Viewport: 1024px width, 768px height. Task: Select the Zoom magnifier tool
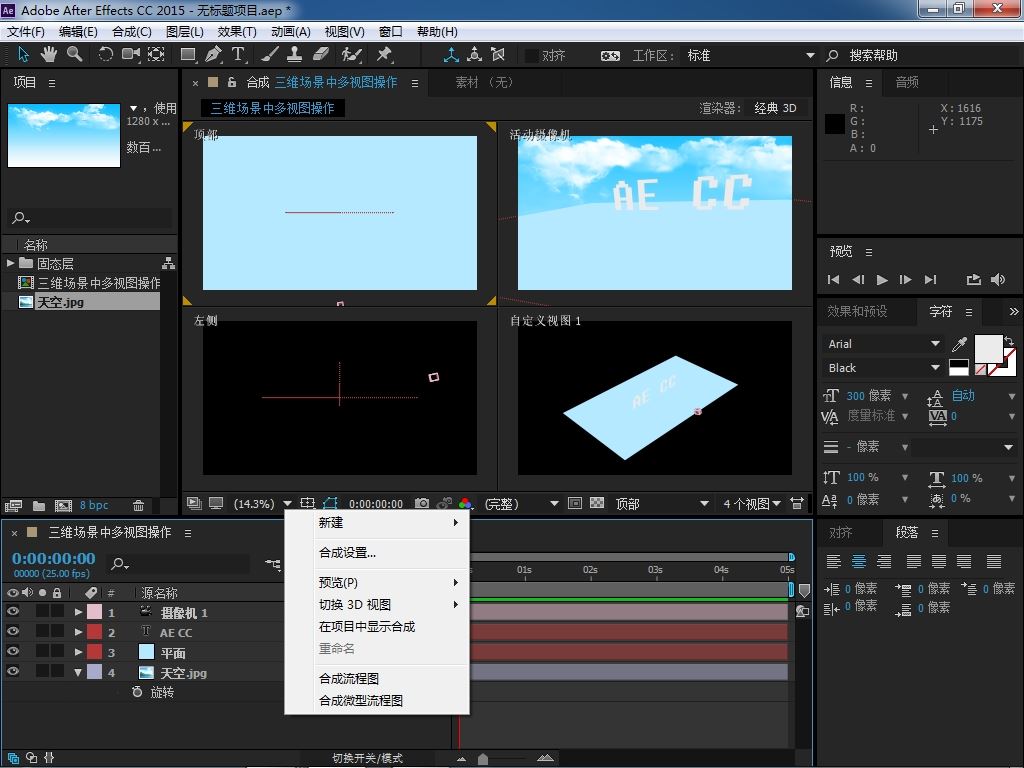pos(75,55)
